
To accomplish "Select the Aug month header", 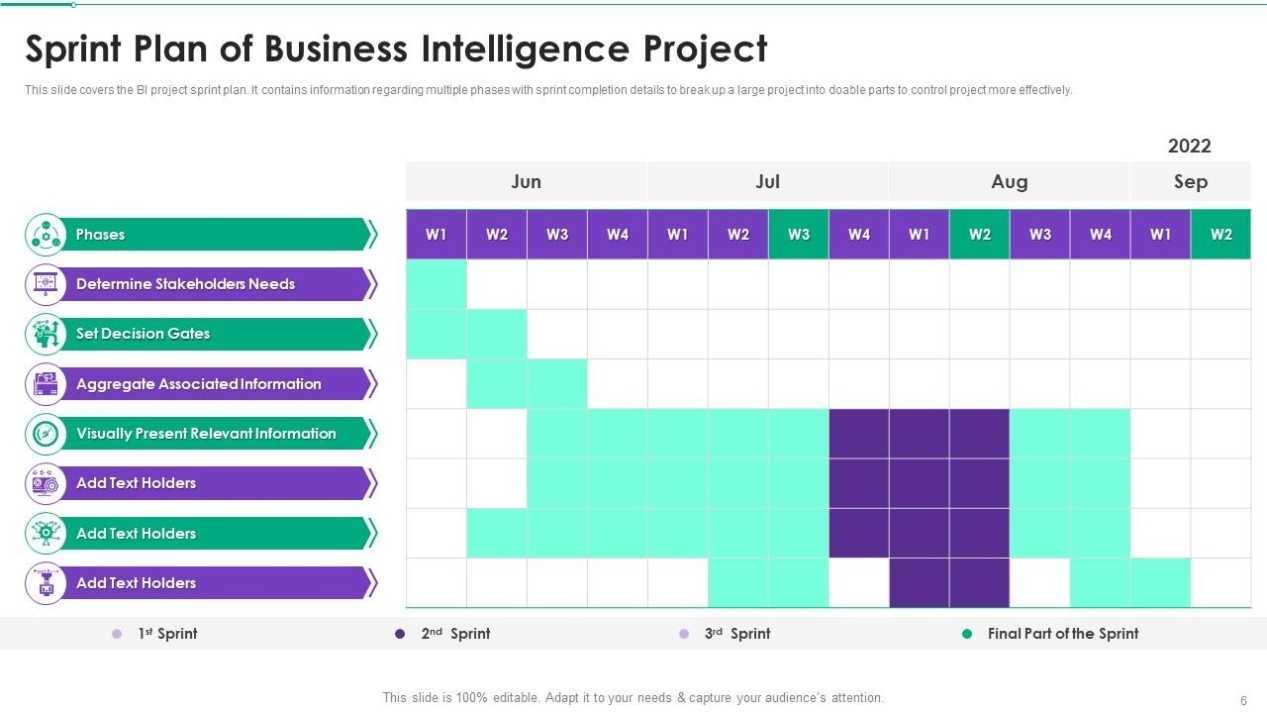I will pyautogui.click(x=1009, y=181).
